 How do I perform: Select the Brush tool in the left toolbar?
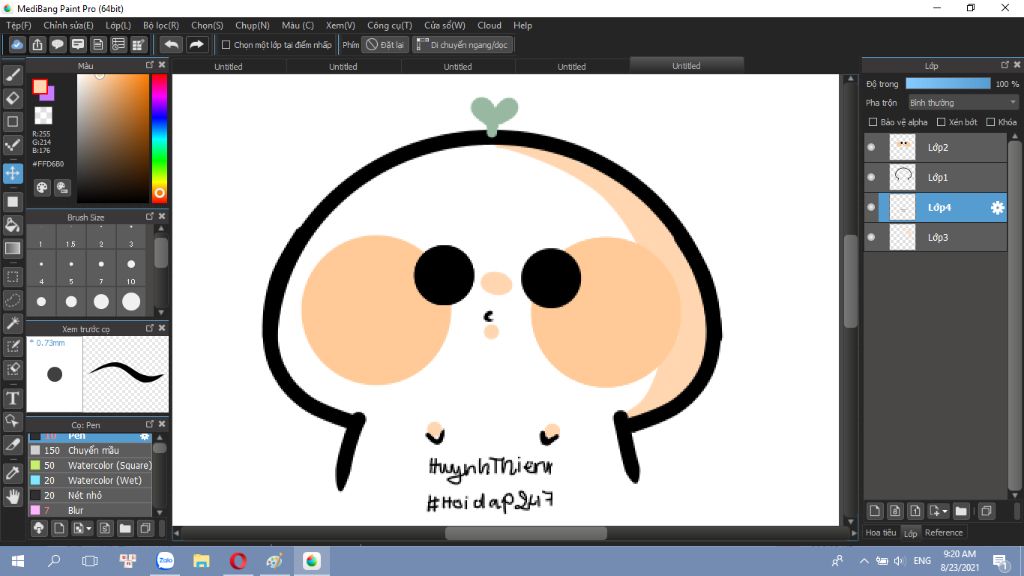(x=12, y=75)
